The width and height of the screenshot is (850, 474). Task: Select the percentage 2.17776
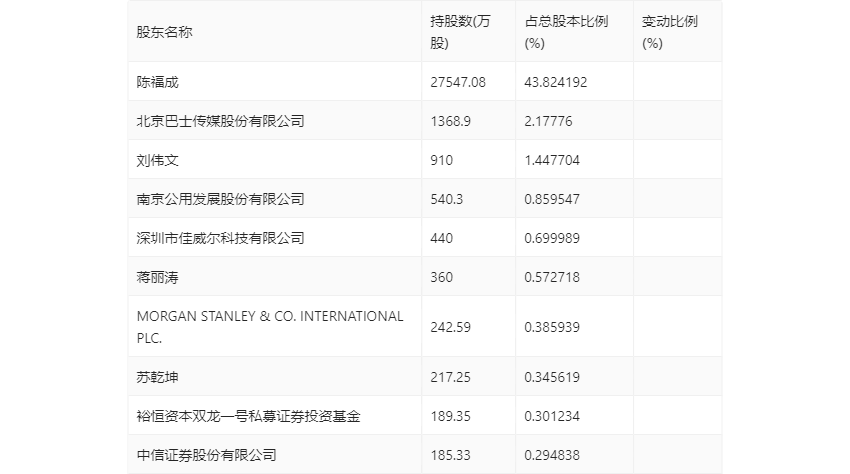(x=548, y=121)
